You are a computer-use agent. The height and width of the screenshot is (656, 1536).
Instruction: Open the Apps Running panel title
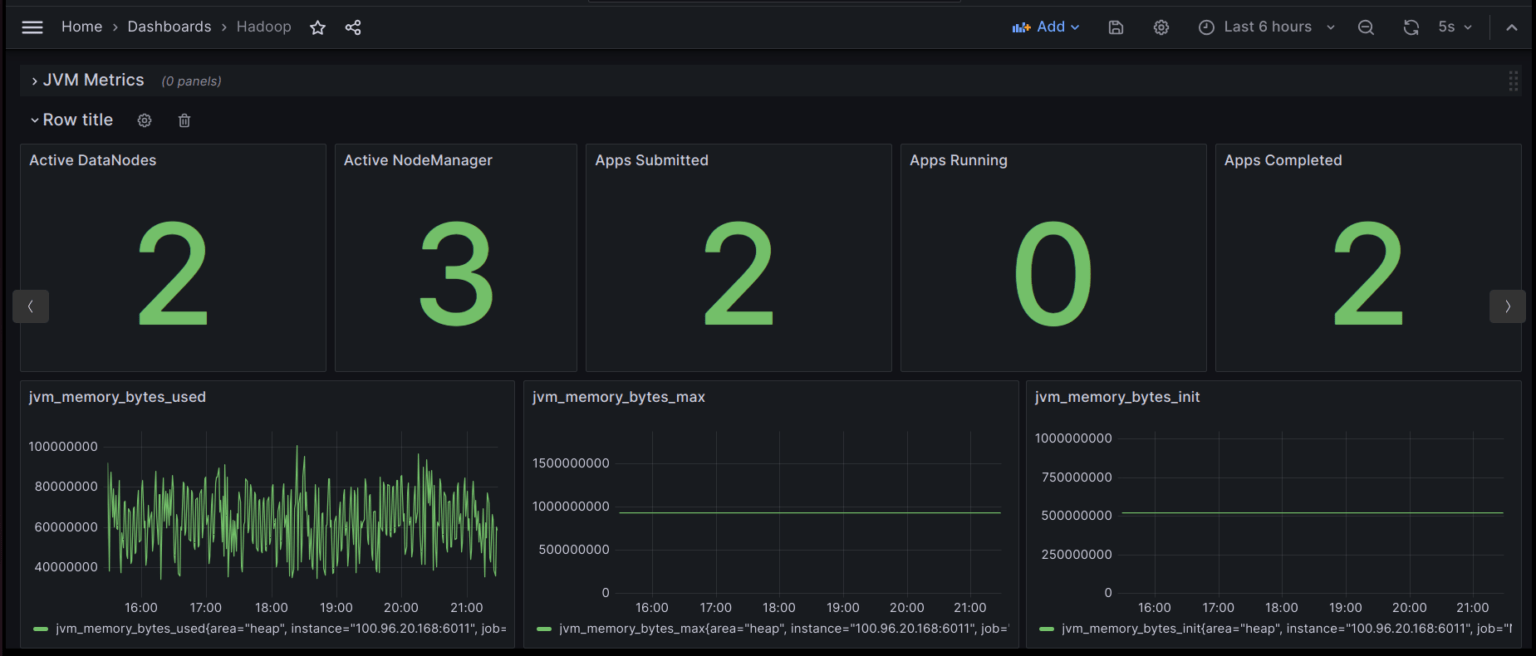(958, 160)
